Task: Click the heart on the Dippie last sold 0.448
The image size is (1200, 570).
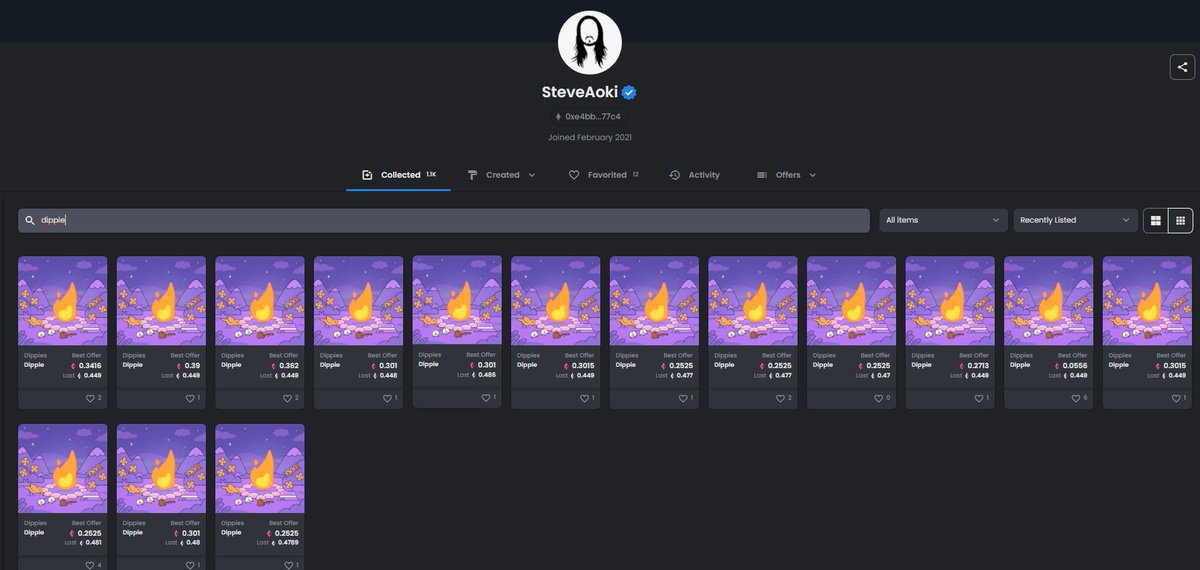Action: (387, 398)
